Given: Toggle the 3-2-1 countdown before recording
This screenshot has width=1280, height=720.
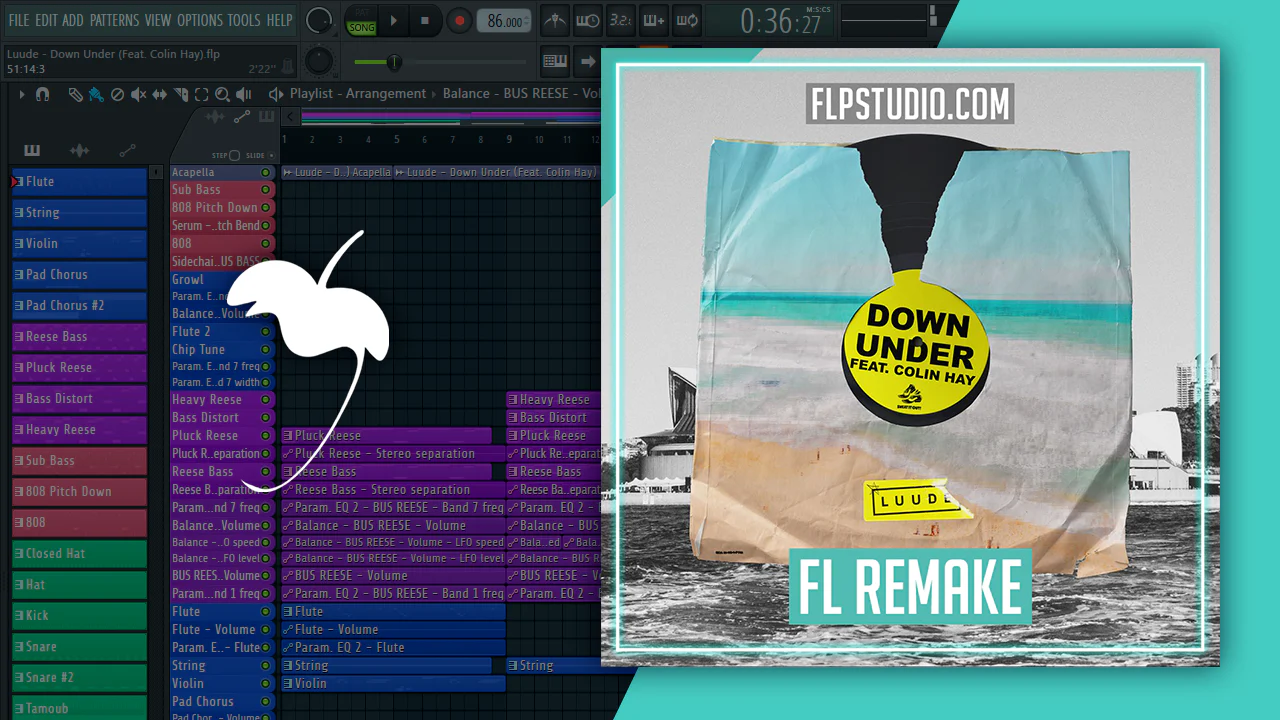Looking at the screenshot, I should click(x=621, y=20).
